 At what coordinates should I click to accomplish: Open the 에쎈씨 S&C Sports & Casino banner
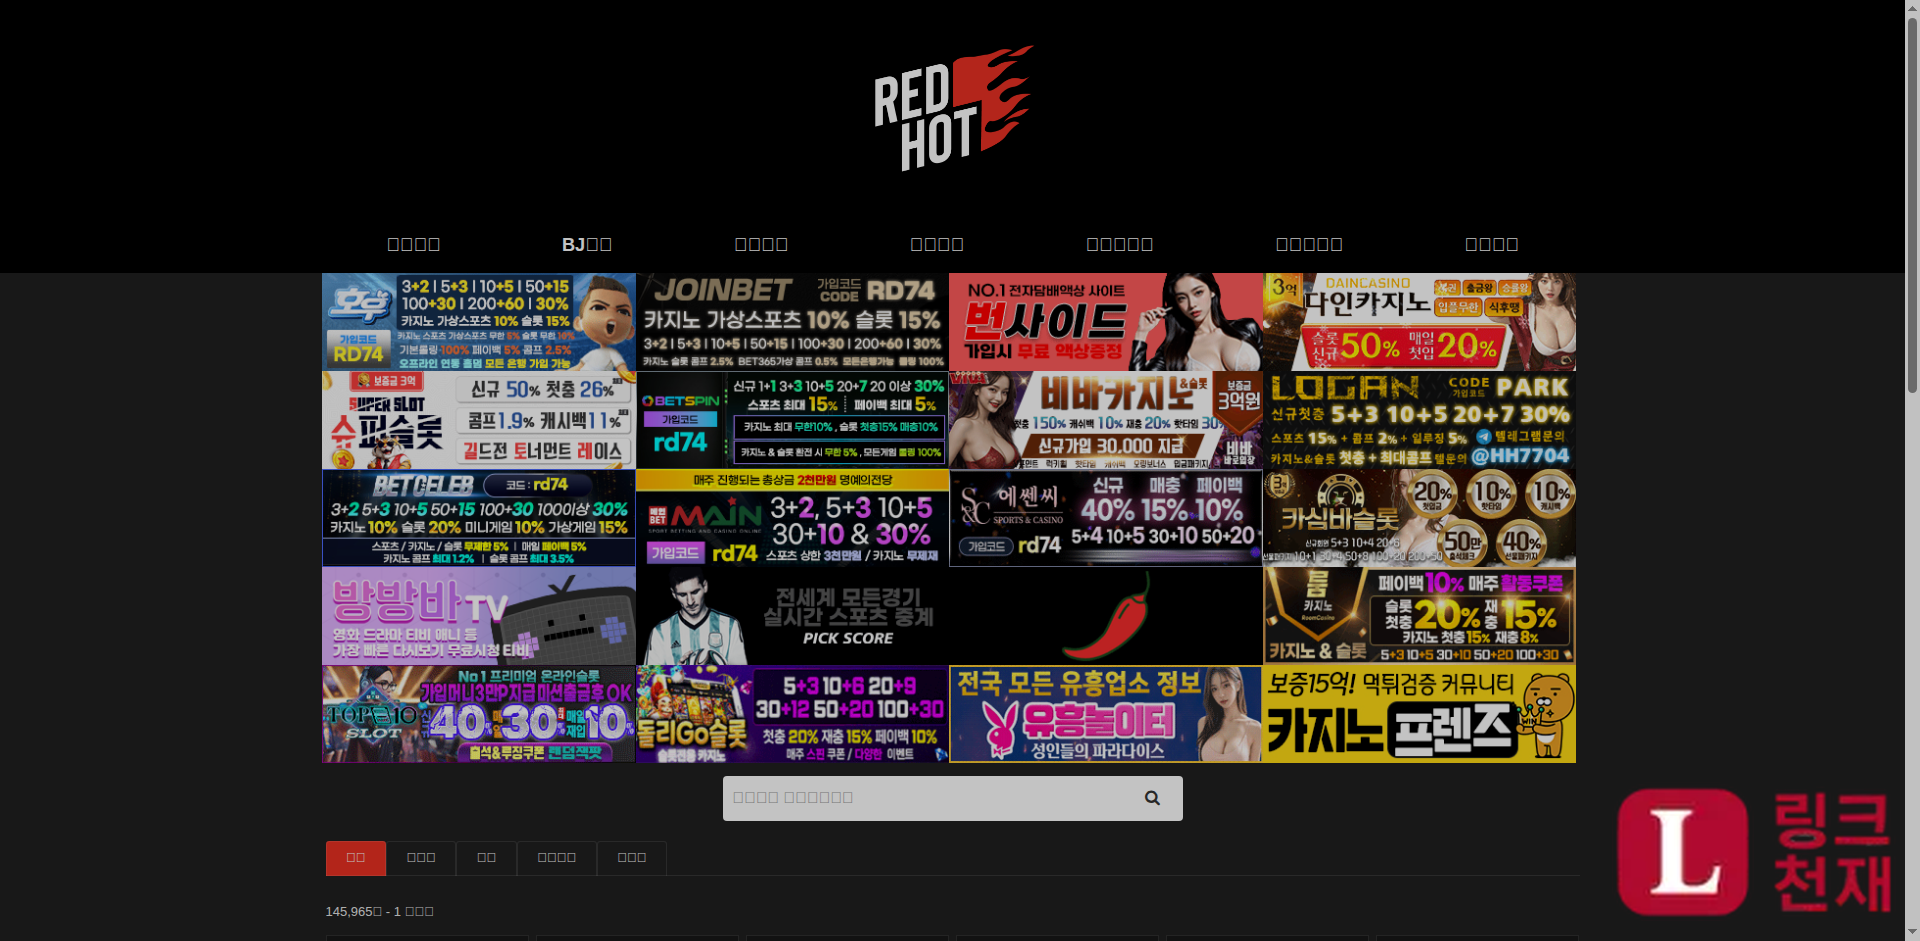1105,518
